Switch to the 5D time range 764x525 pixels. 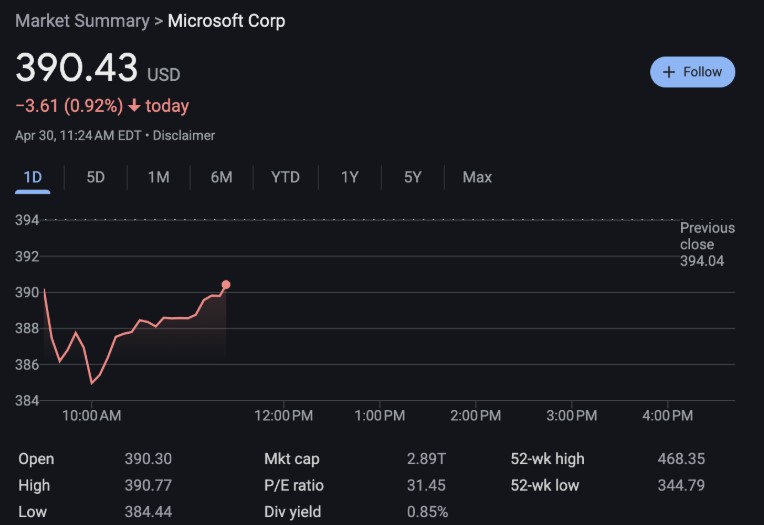[96, 177]
